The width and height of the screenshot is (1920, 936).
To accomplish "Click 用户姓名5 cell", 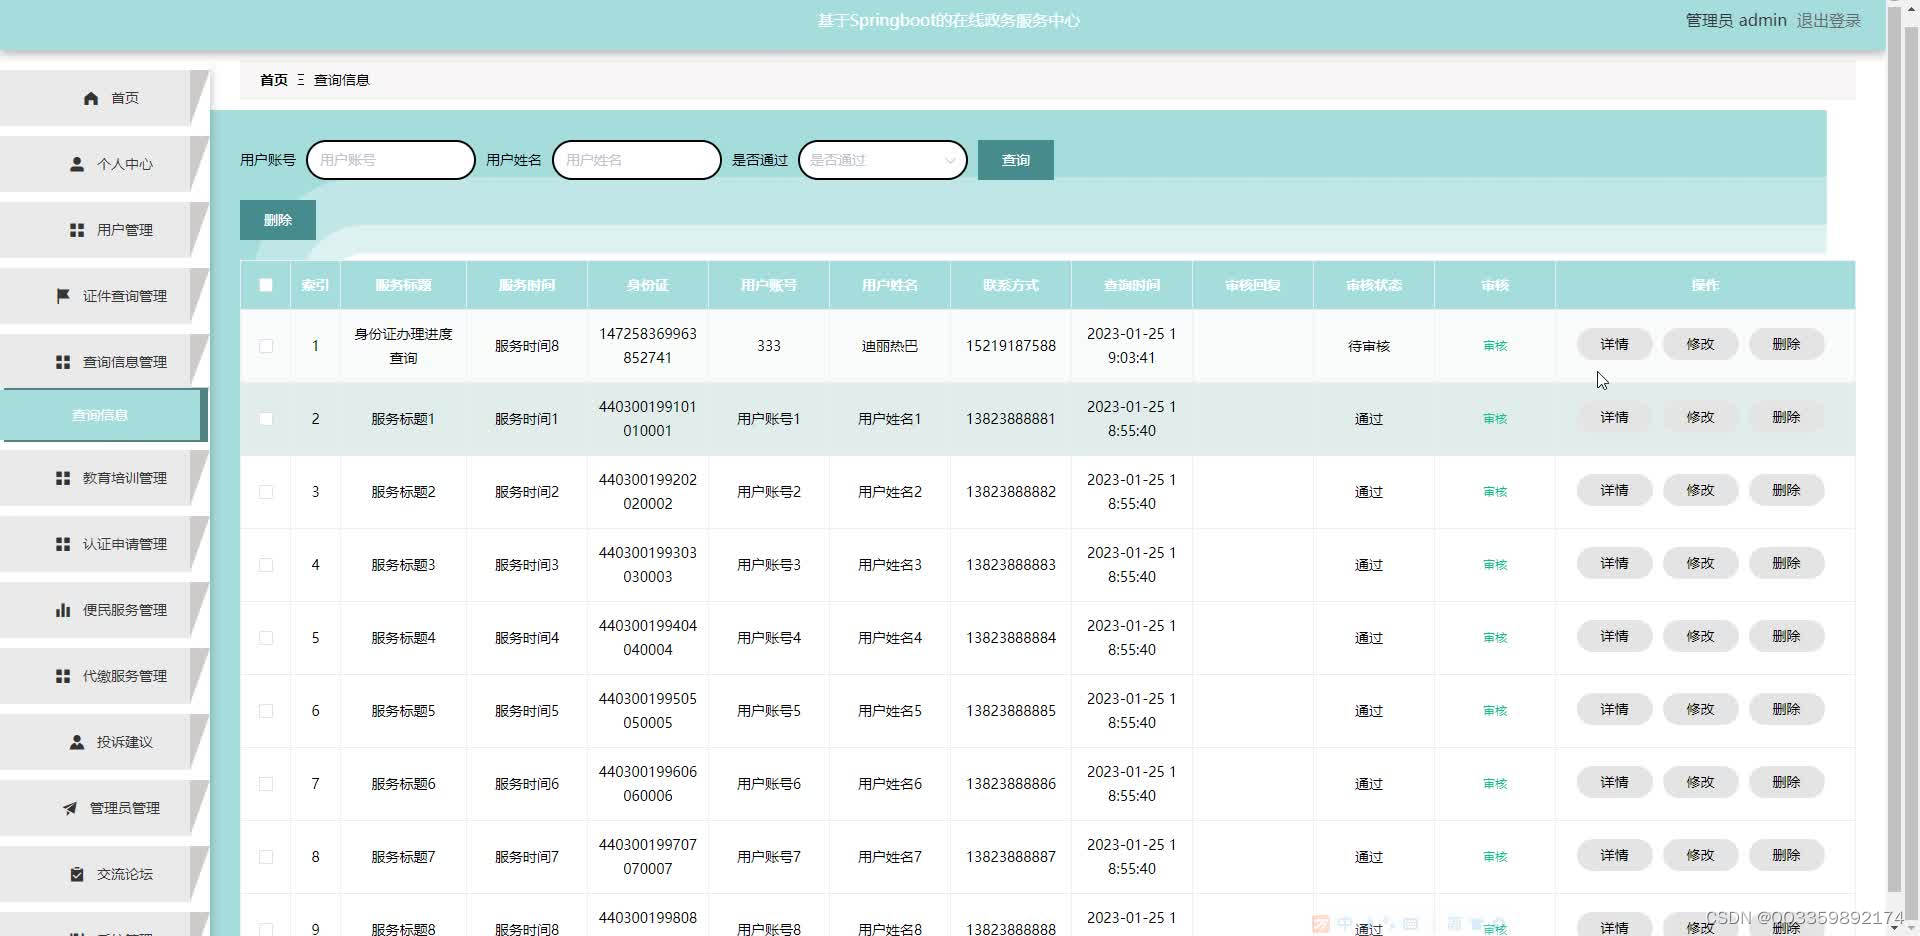I will (890, 711).
